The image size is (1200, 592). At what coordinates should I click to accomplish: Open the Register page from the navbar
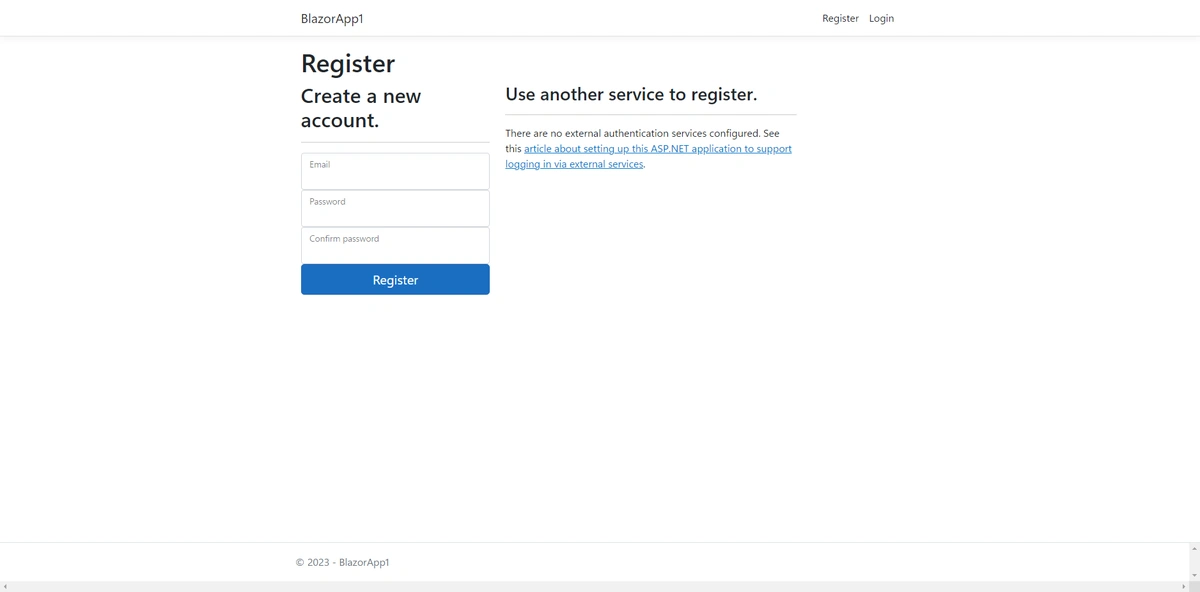(840, 19)
